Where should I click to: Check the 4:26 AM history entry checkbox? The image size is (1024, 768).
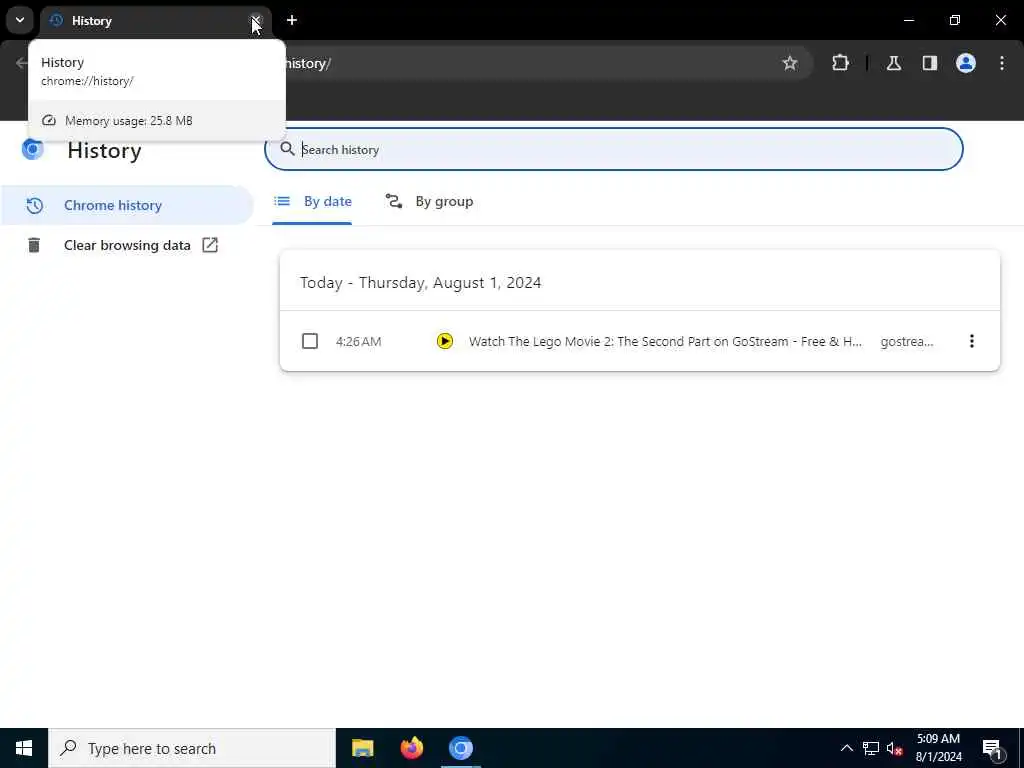coord(310,341)
